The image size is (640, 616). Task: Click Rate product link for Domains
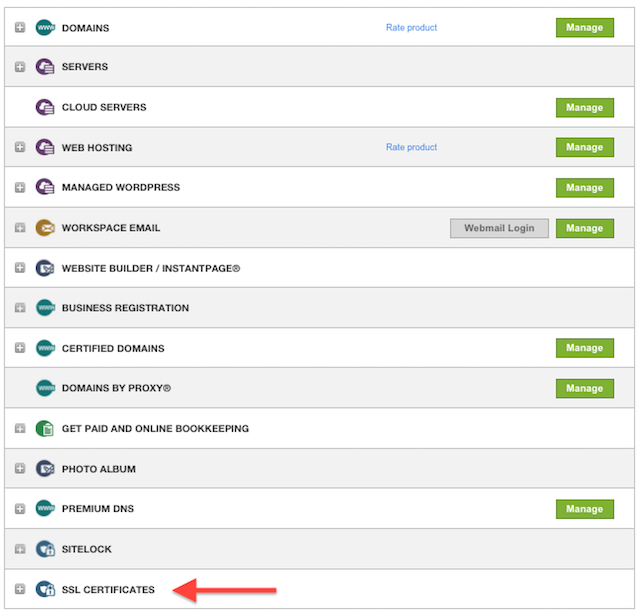pyautogui.click(x=411, y=27)
